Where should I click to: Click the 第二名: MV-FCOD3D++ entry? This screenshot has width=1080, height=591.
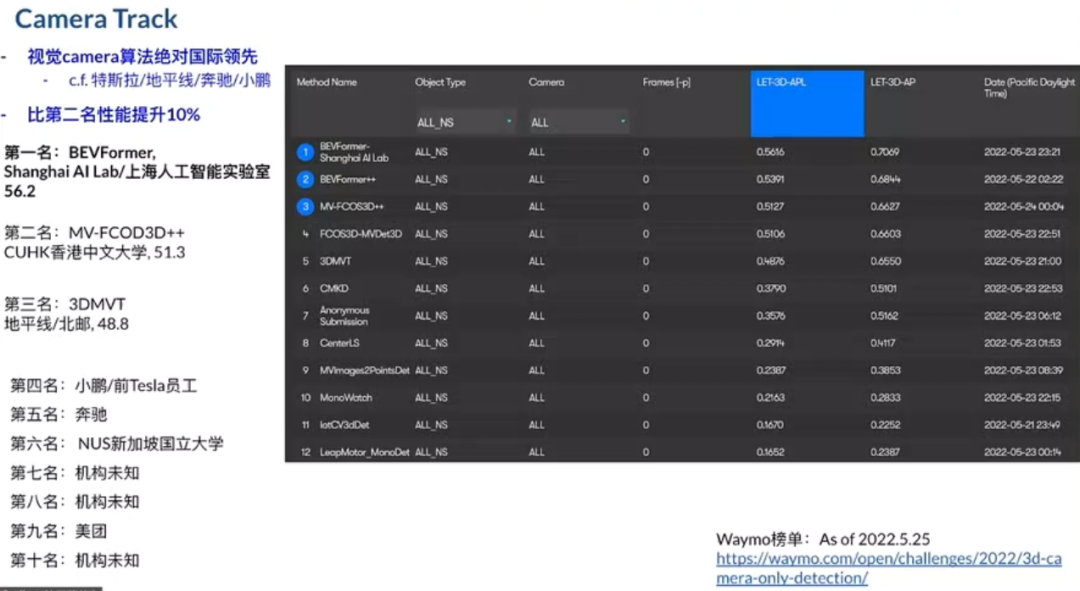pos(94,242)
